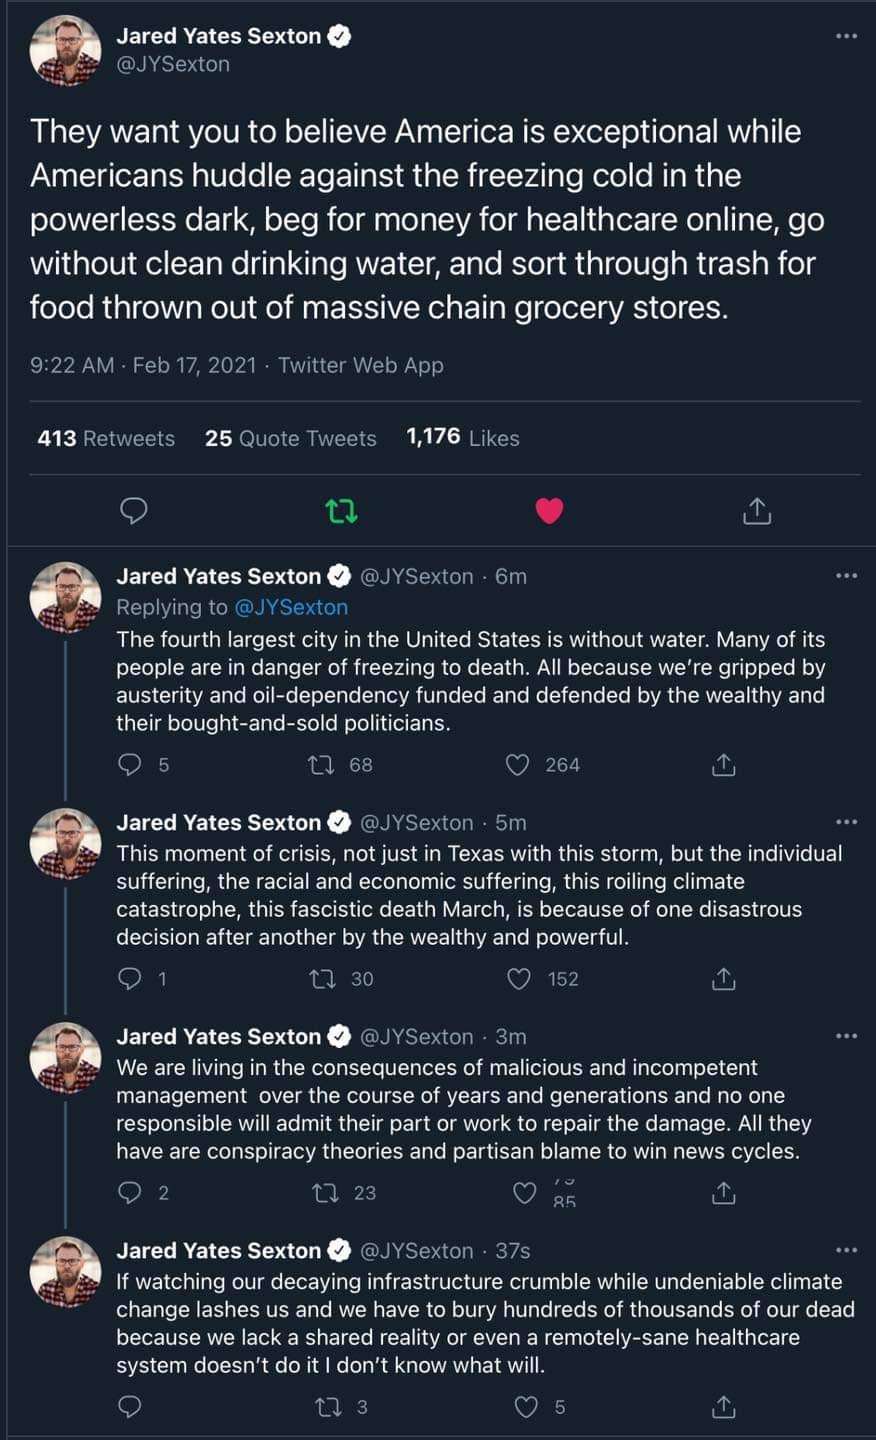This screenshot has height=1440, width=876.
Task: Like the reply with 152 likes
Action: coord(519,979)
